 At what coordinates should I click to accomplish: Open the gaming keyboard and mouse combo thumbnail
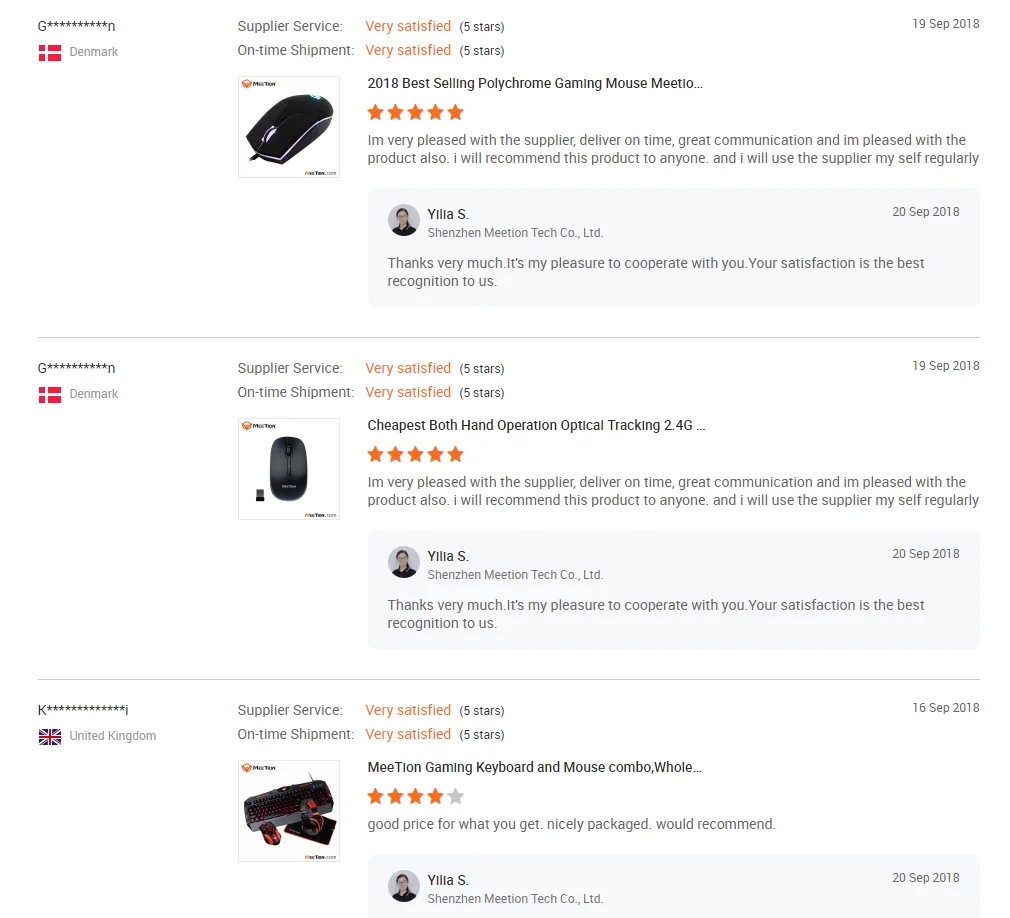point(289,811)
